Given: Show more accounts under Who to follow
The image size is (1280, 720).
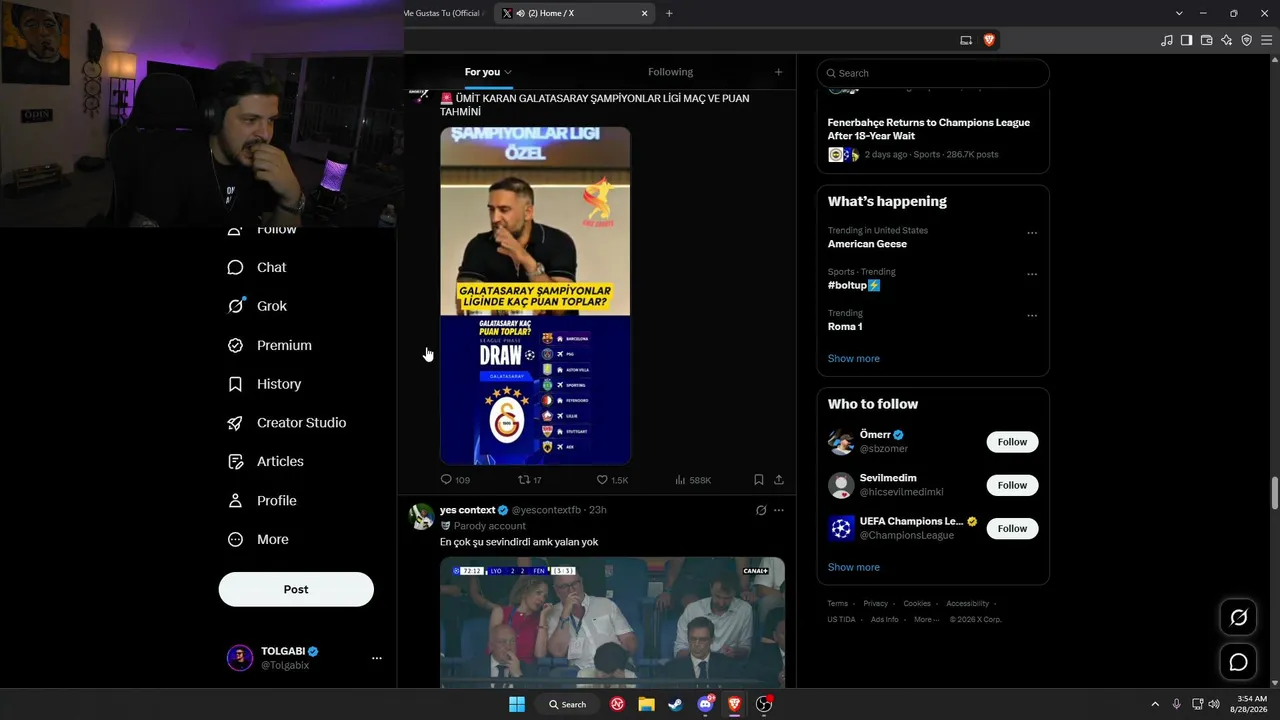Looking at the screenshot, I should tap(854, 568).
